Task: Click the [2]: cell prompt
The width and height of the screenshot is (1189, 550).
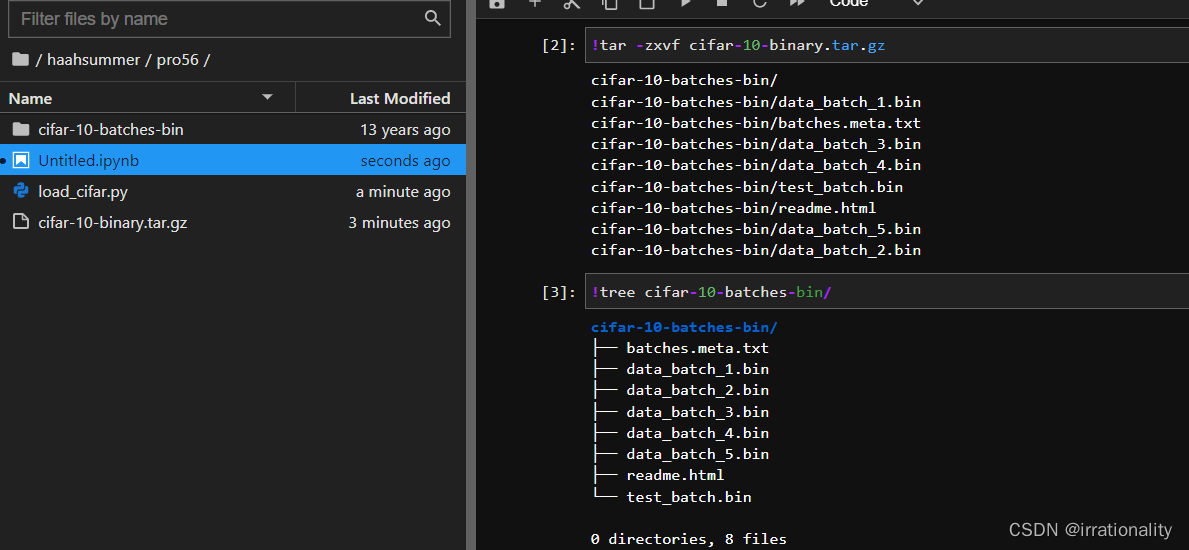Action: (x=559, y=46)
